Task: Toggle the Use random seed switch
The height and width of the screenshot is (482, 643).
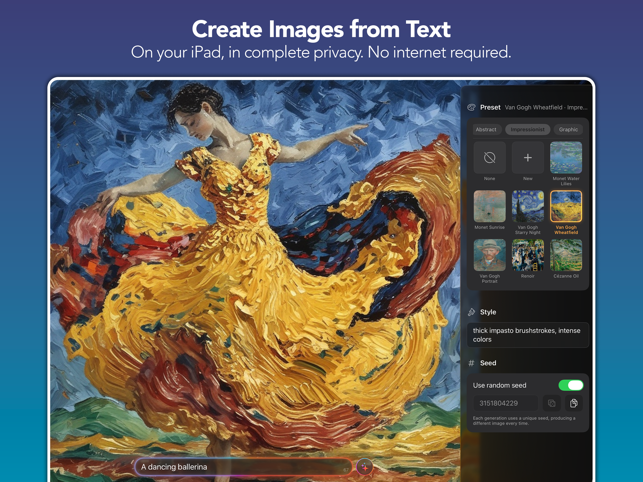Action: (571, 385)
